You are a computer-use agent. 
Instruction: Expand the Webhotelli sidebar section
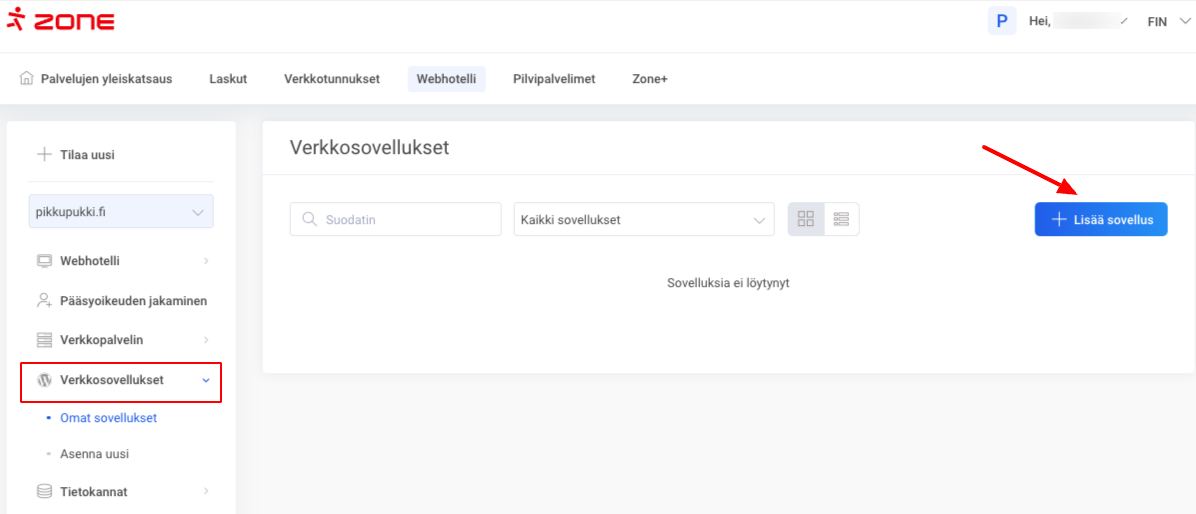121,261
